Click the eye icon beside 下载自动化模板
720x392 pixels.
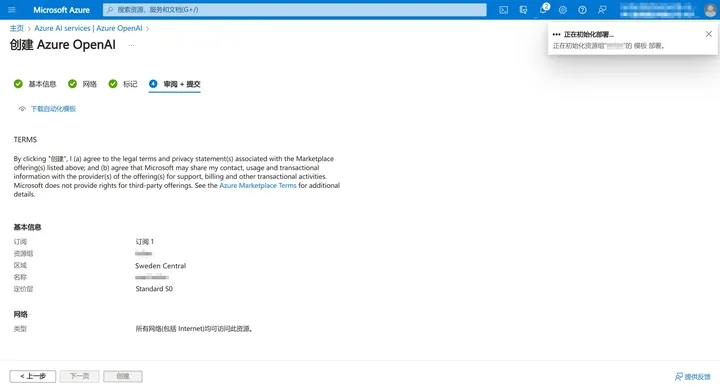[x=22, y=109]
